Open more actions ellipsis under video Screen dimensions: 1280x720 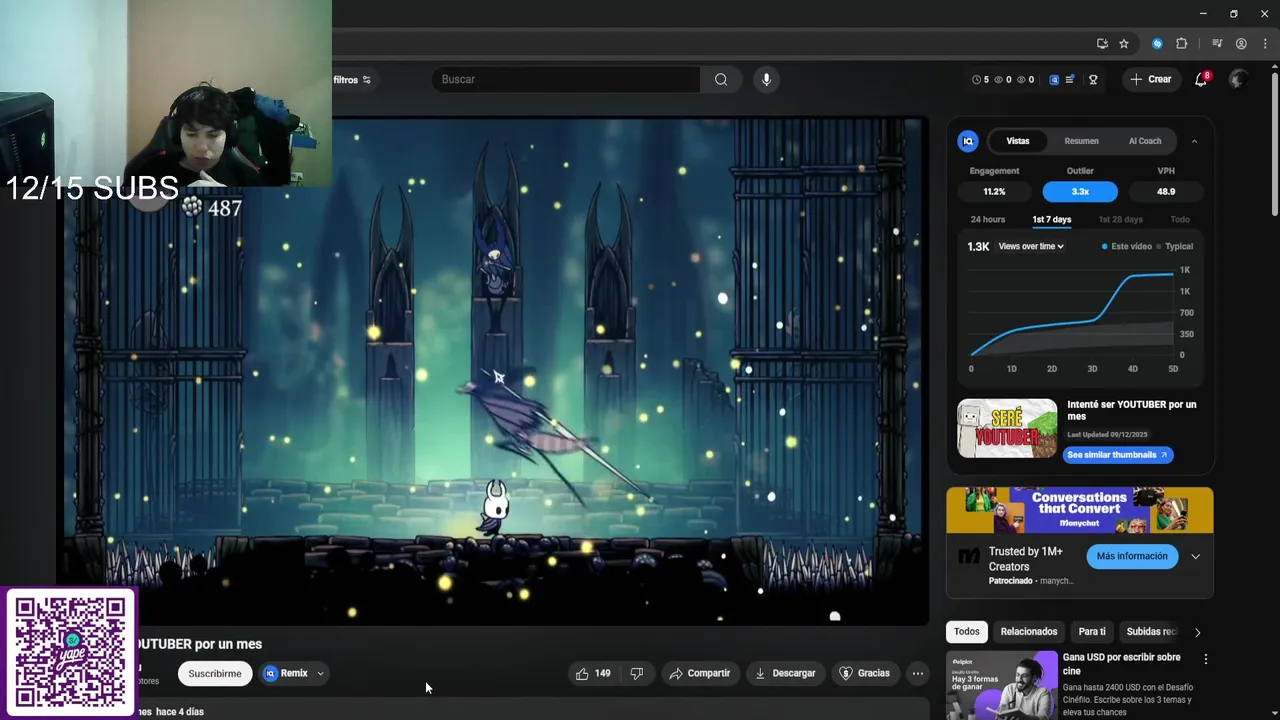(917, 673)
